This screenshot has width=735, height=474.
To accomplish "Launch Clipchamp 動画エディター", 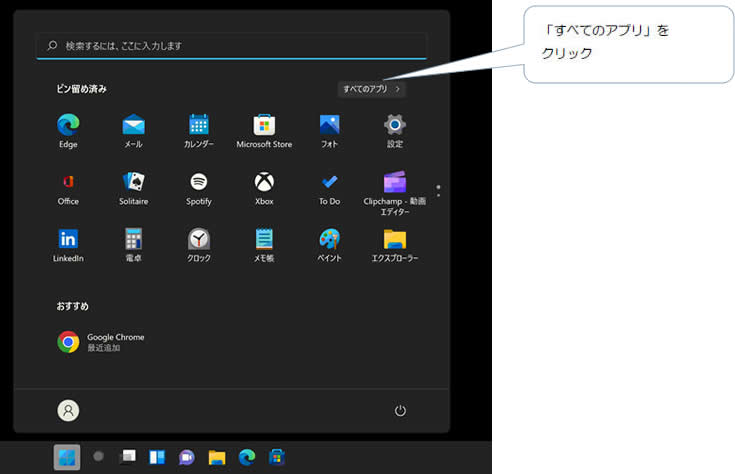I will click(395, 193).
